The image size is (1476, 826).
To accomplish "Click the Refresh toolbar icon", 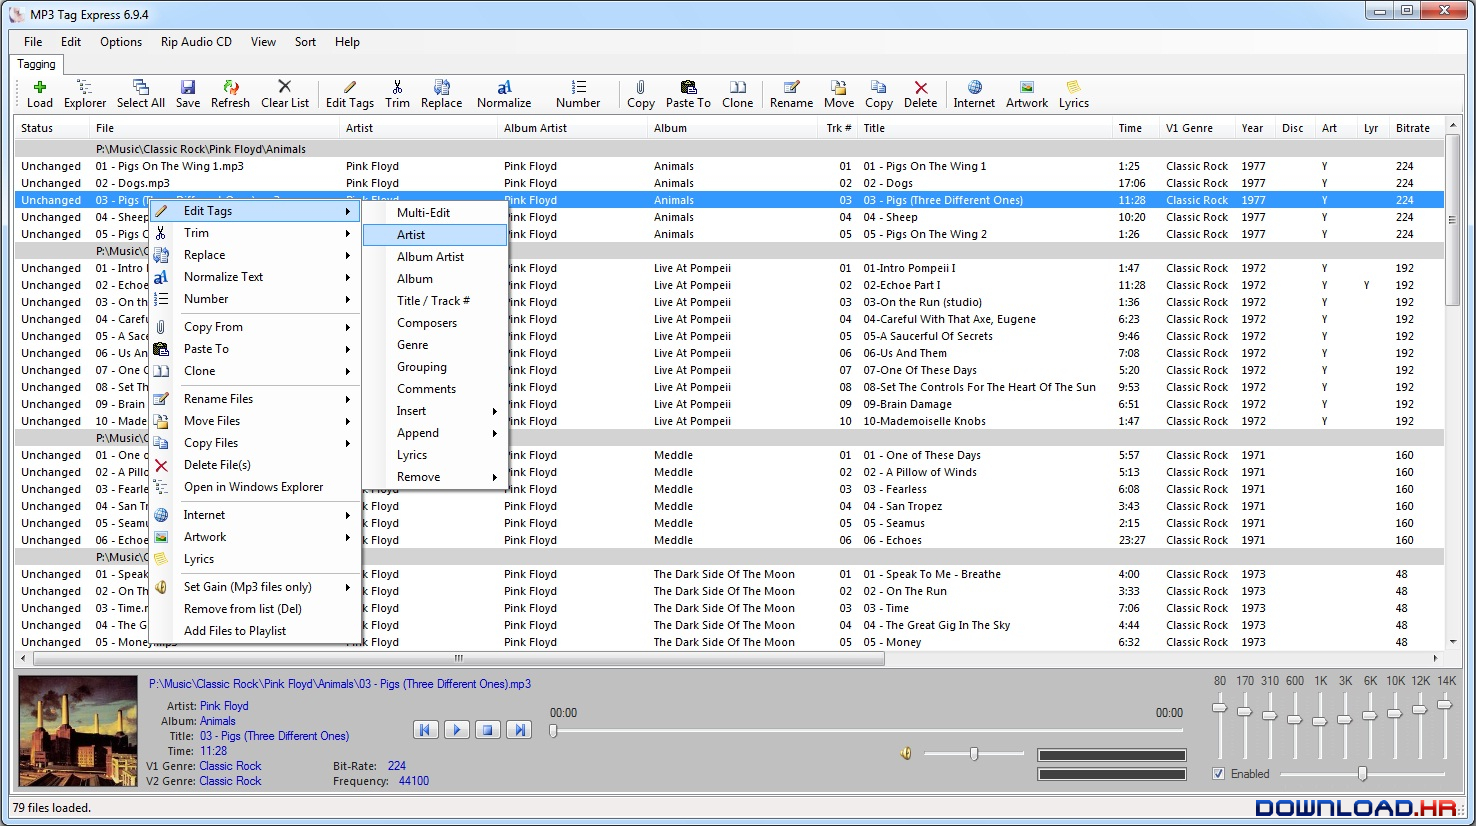I will click(231, 94).
